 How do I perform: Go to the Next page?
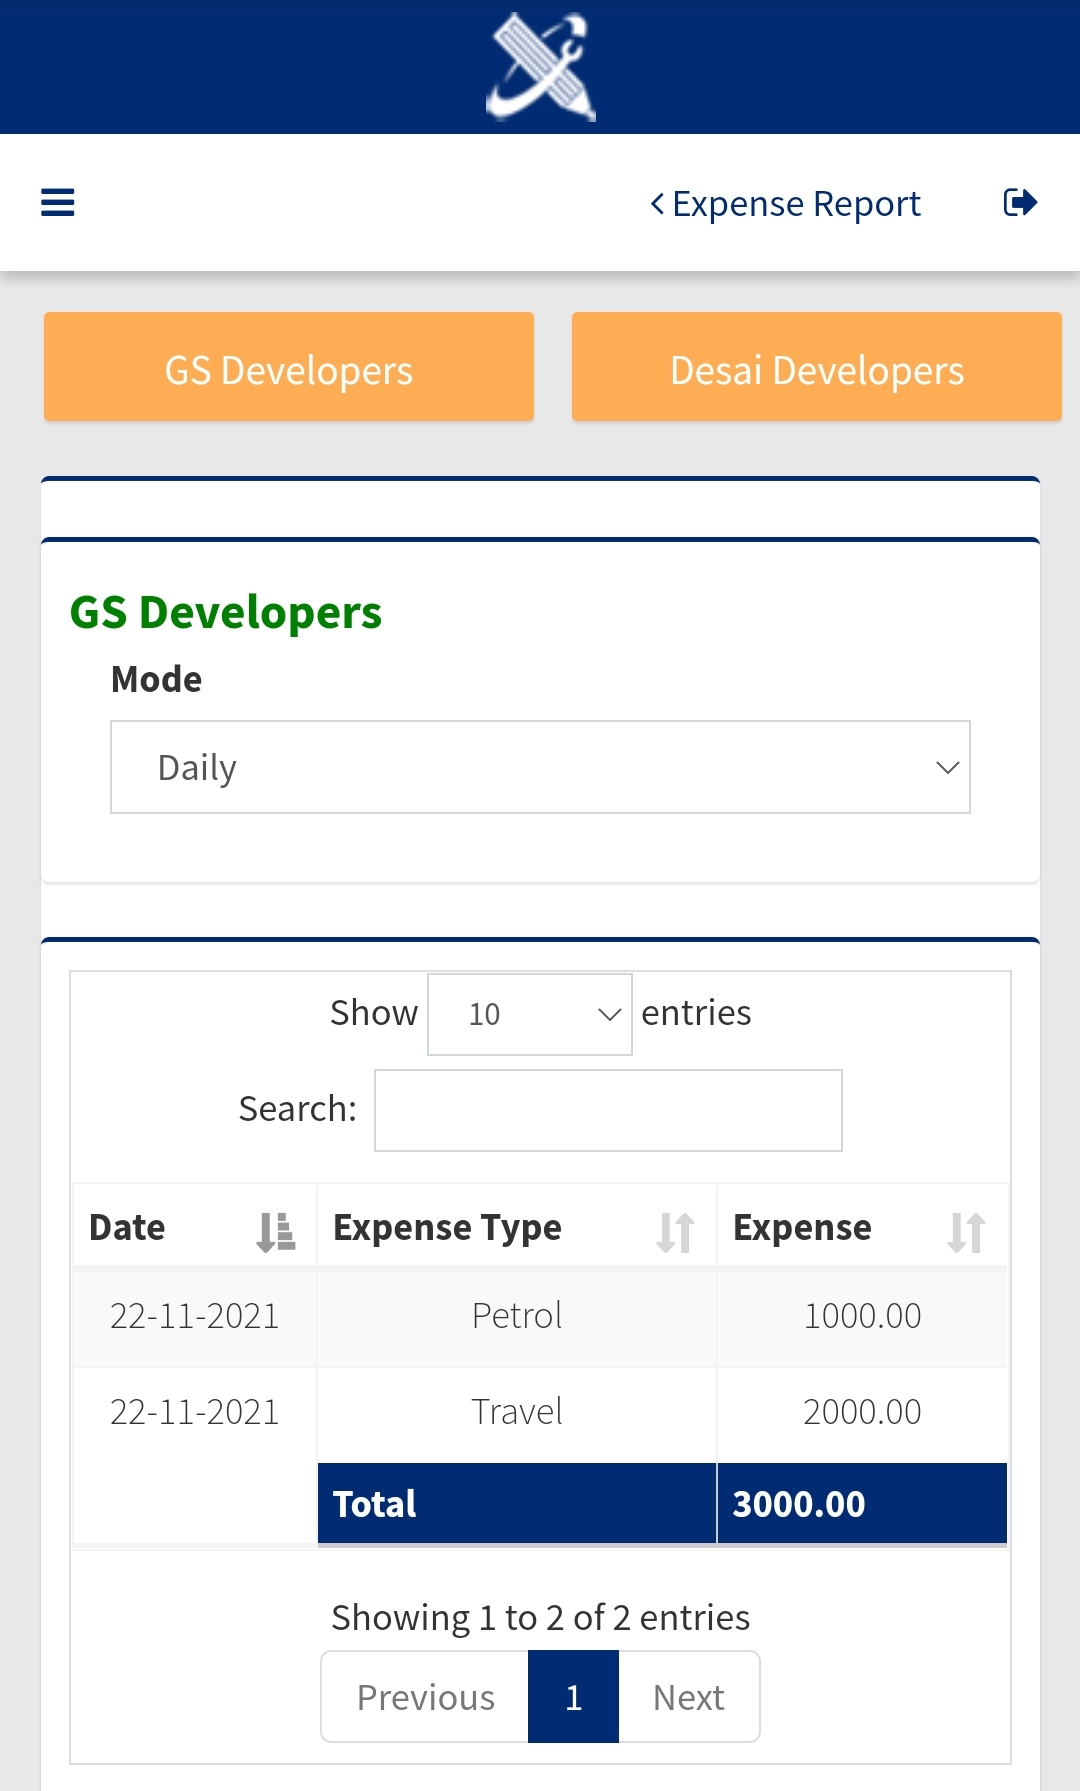tap(688, 1697)
